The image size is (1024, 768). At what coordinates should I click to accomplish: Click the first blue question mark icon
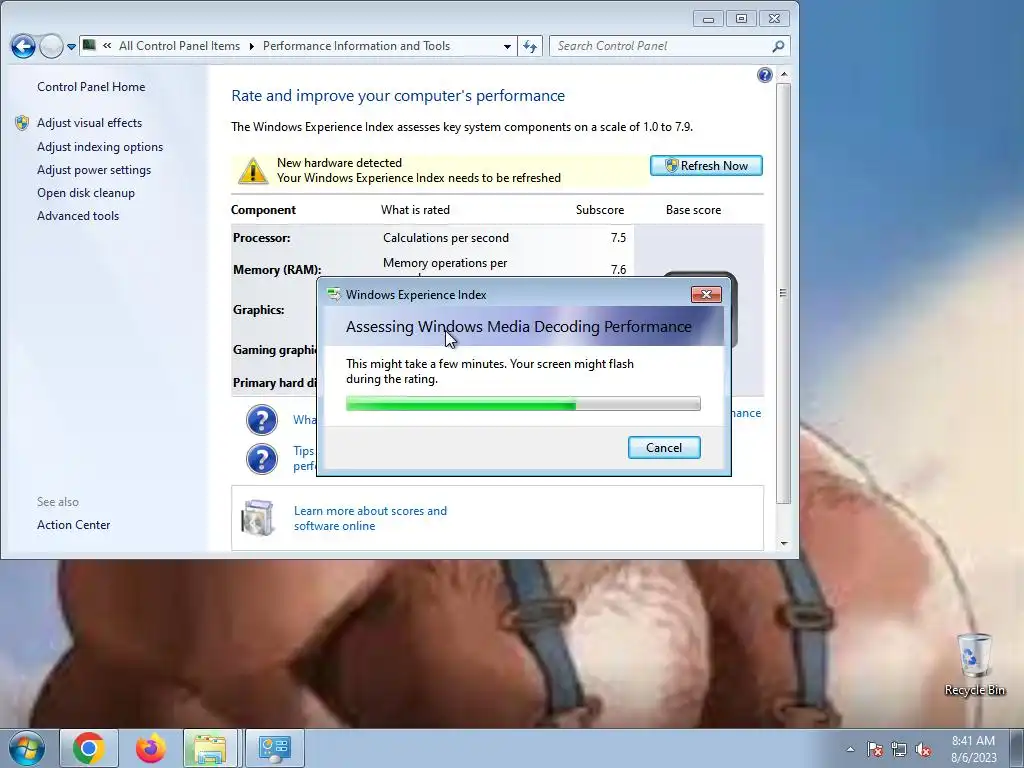coord(262,420)
